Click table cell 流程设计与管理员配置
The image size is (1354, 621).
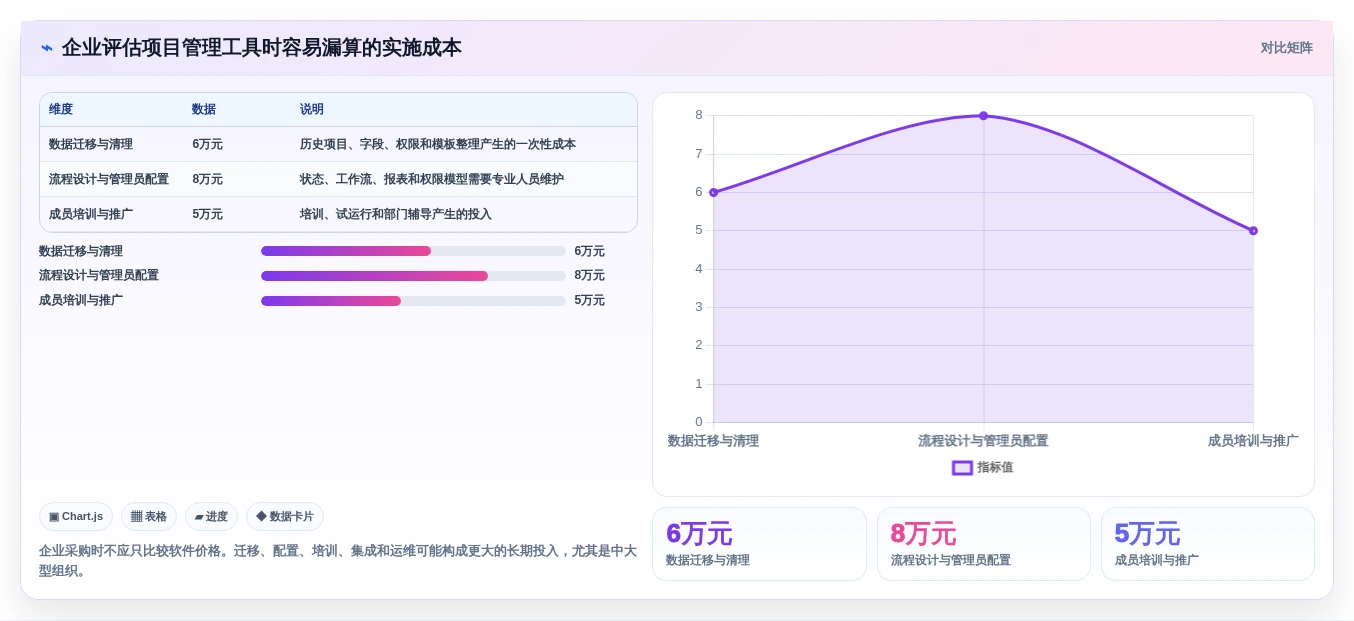point(109,179)
